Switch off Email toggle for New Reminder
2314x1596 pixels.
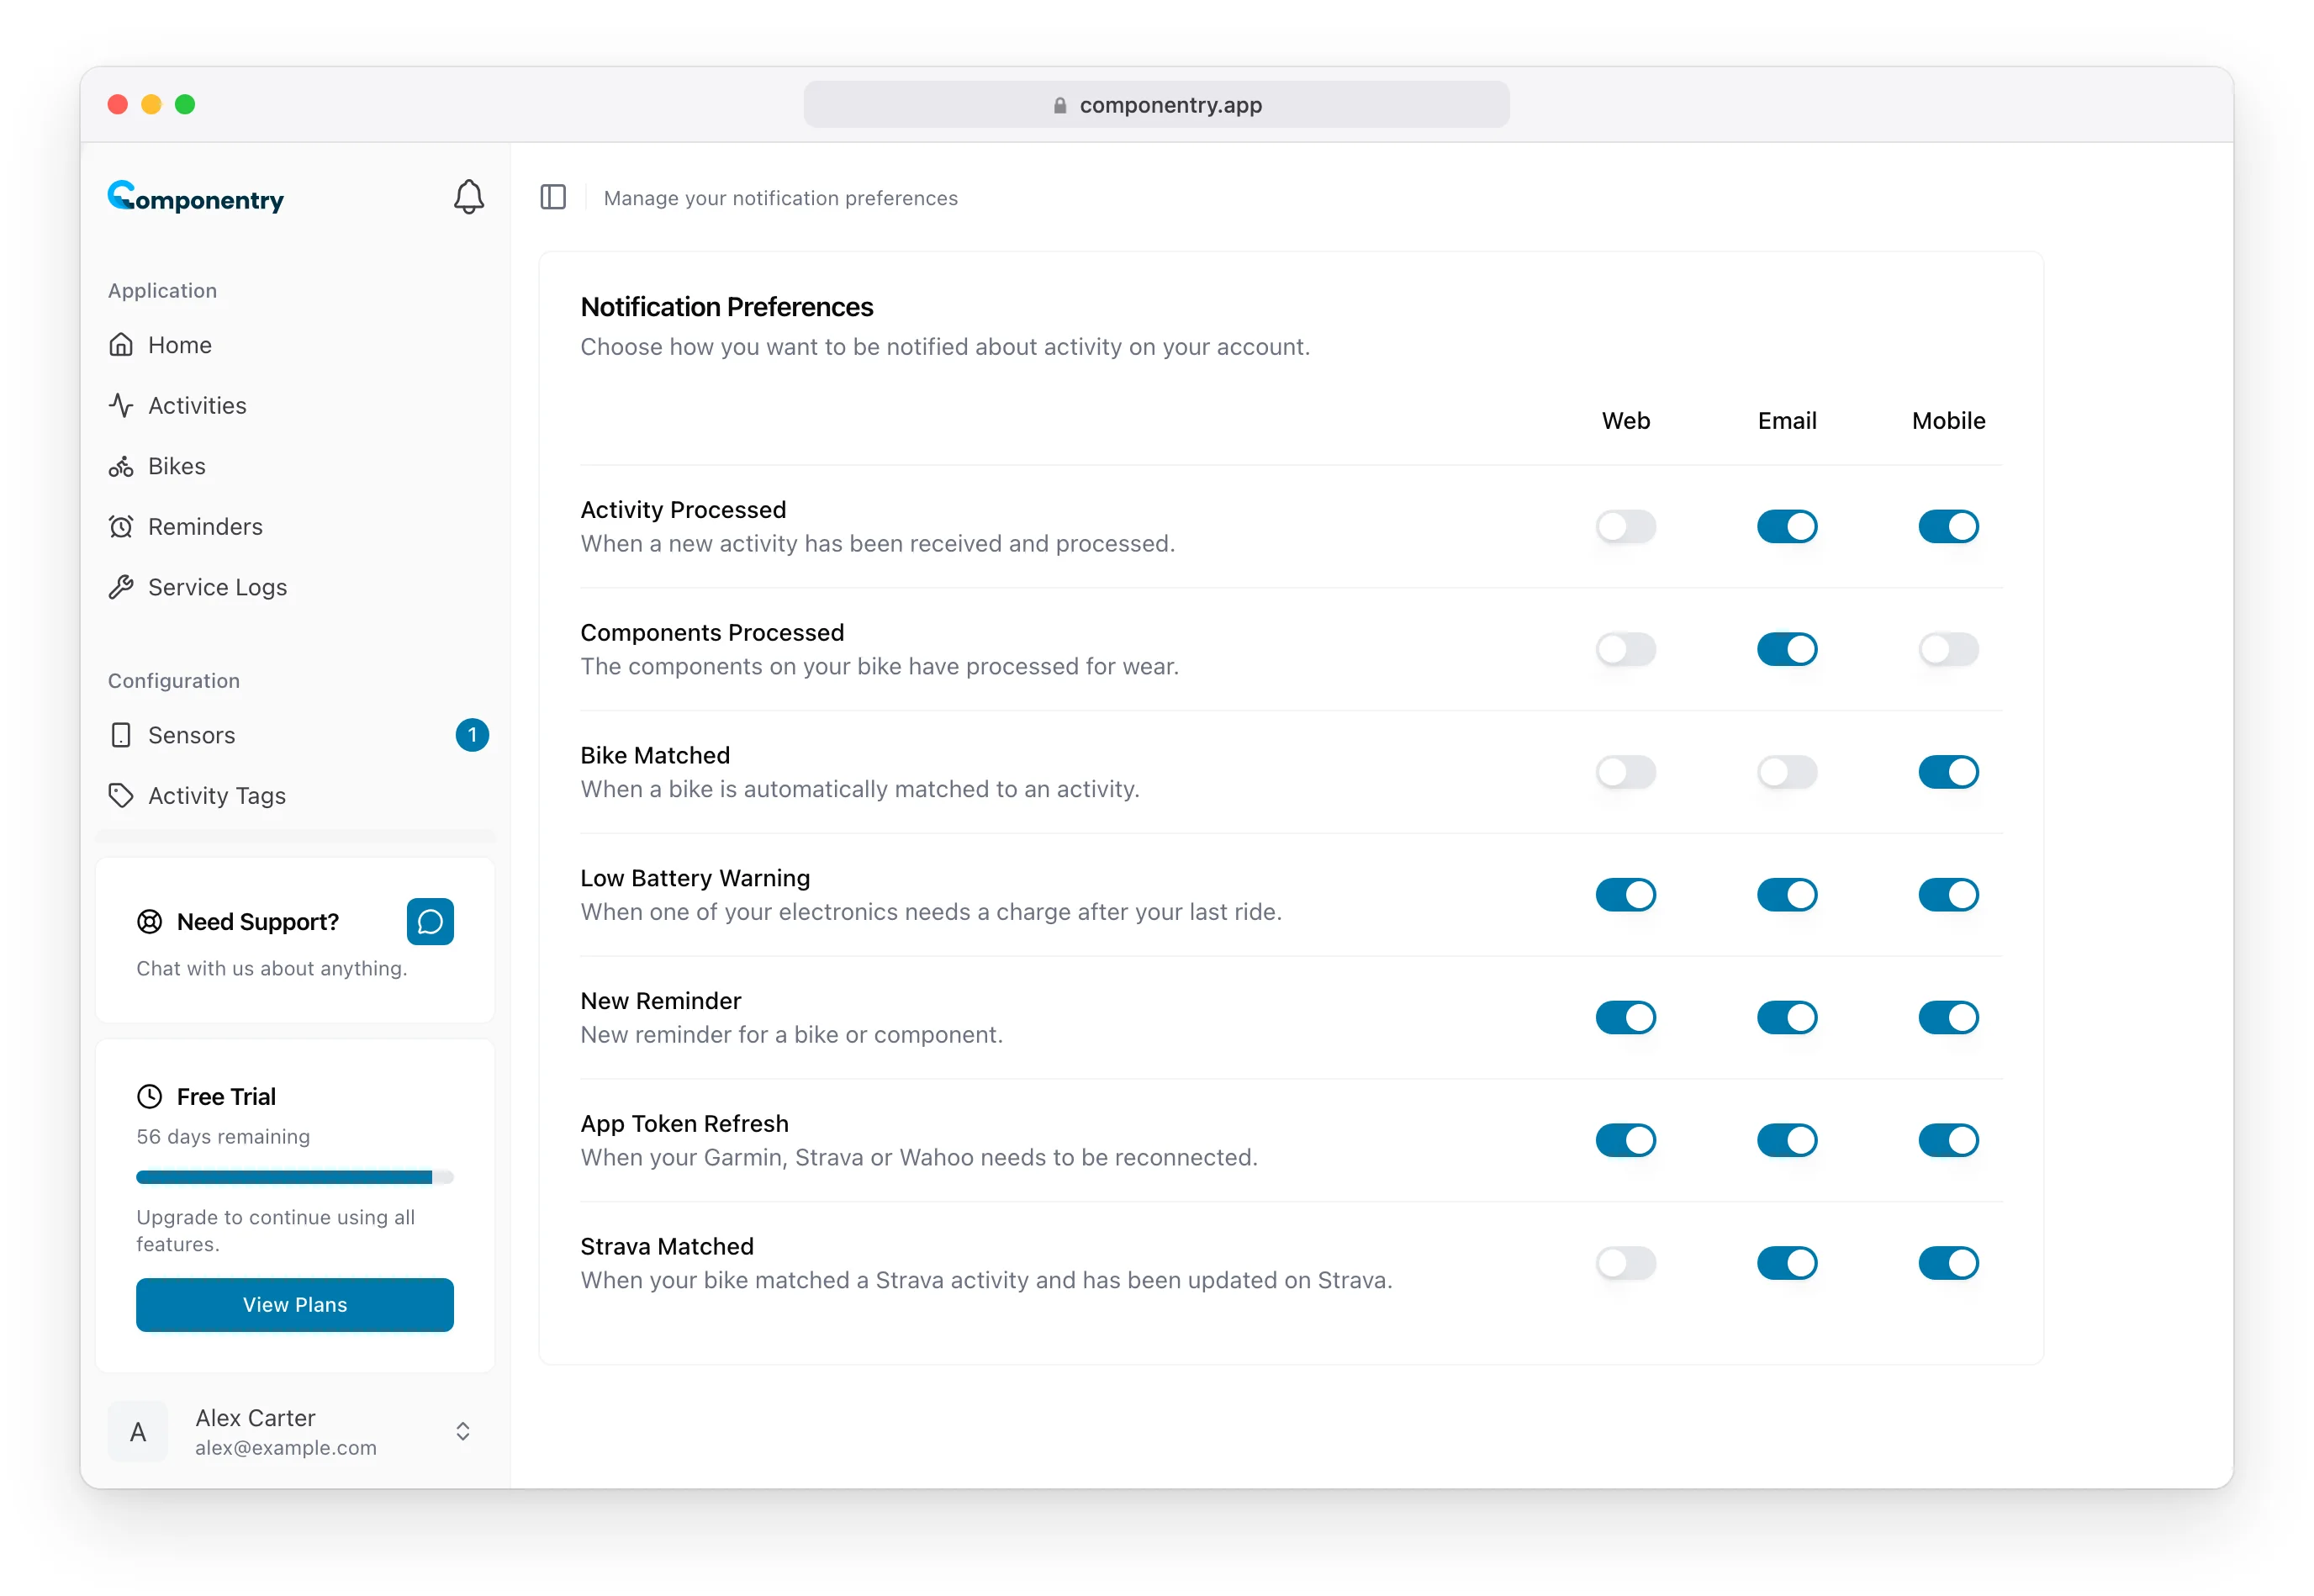pos(1787,1018)
